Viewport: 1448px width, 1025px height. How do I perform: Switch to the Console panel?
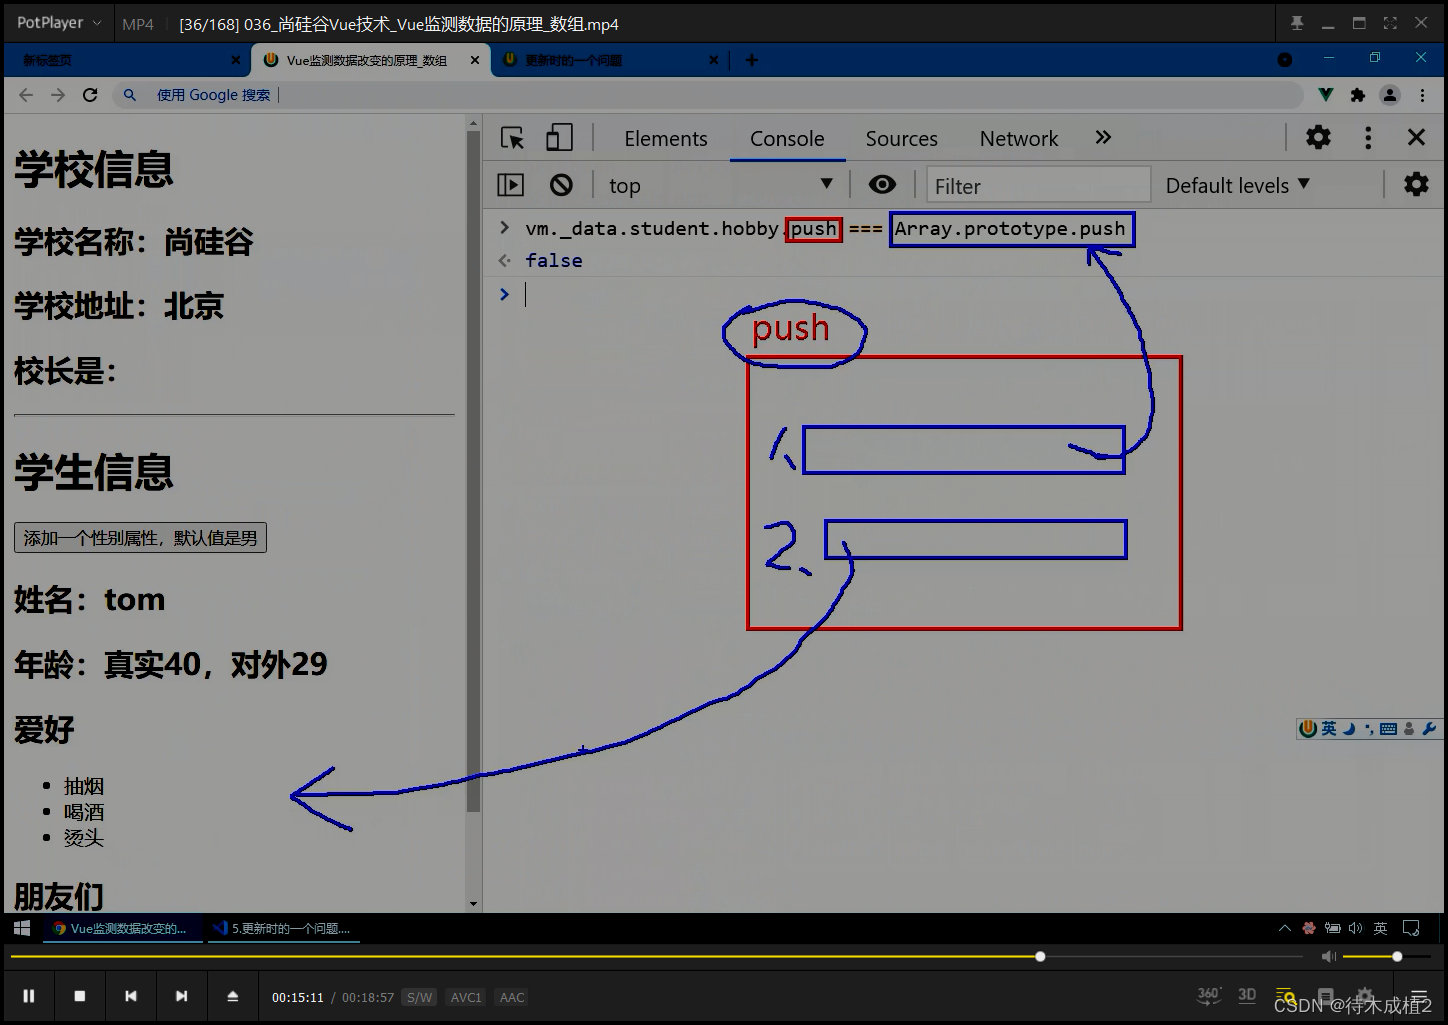[787, 139]
